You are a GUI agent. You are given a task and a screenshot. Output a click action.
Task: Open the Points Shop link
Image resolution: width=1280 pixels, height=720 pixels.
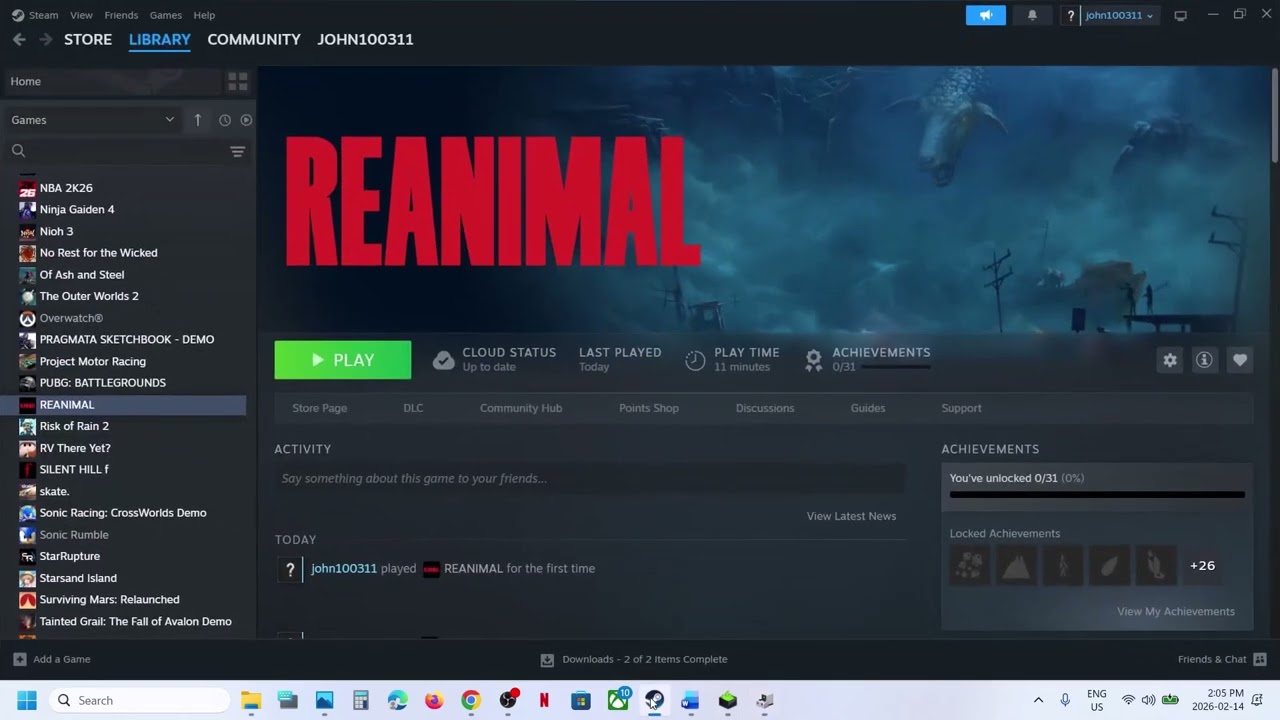tap(649, 408)
